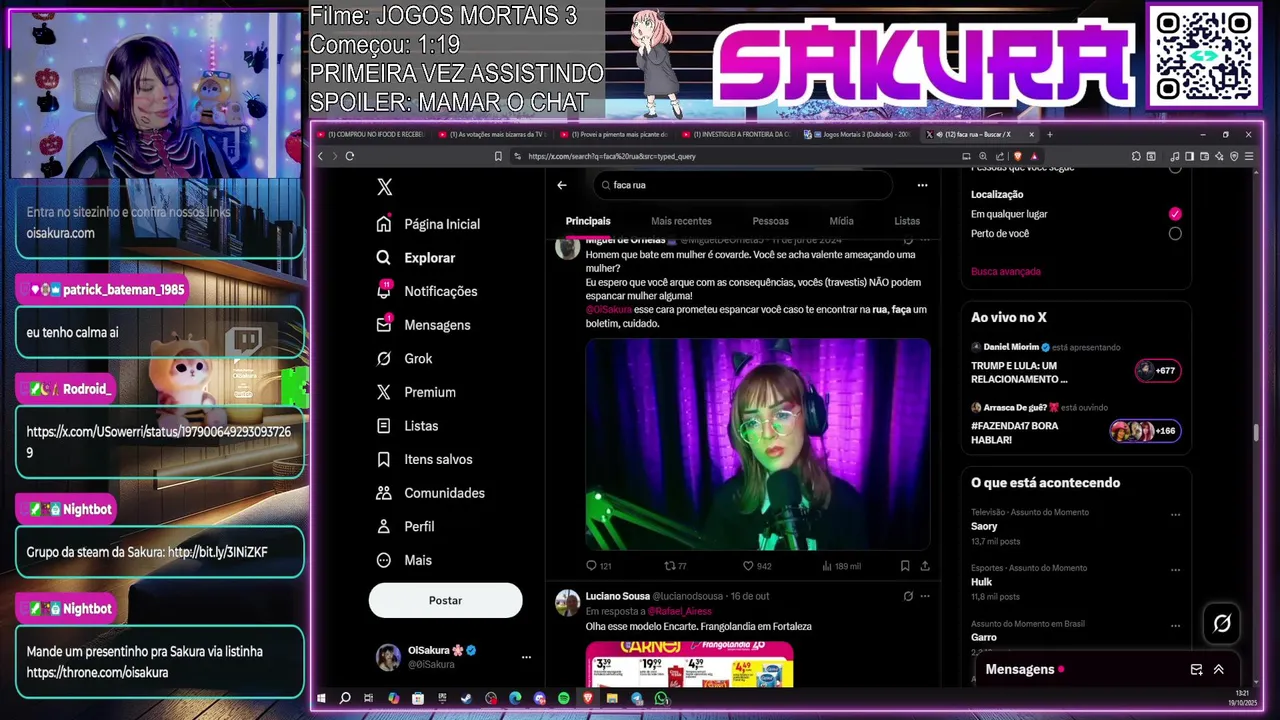1280x720 pixels.
Task: Switch to Listas search tab
Action: (x=907, y=221)
